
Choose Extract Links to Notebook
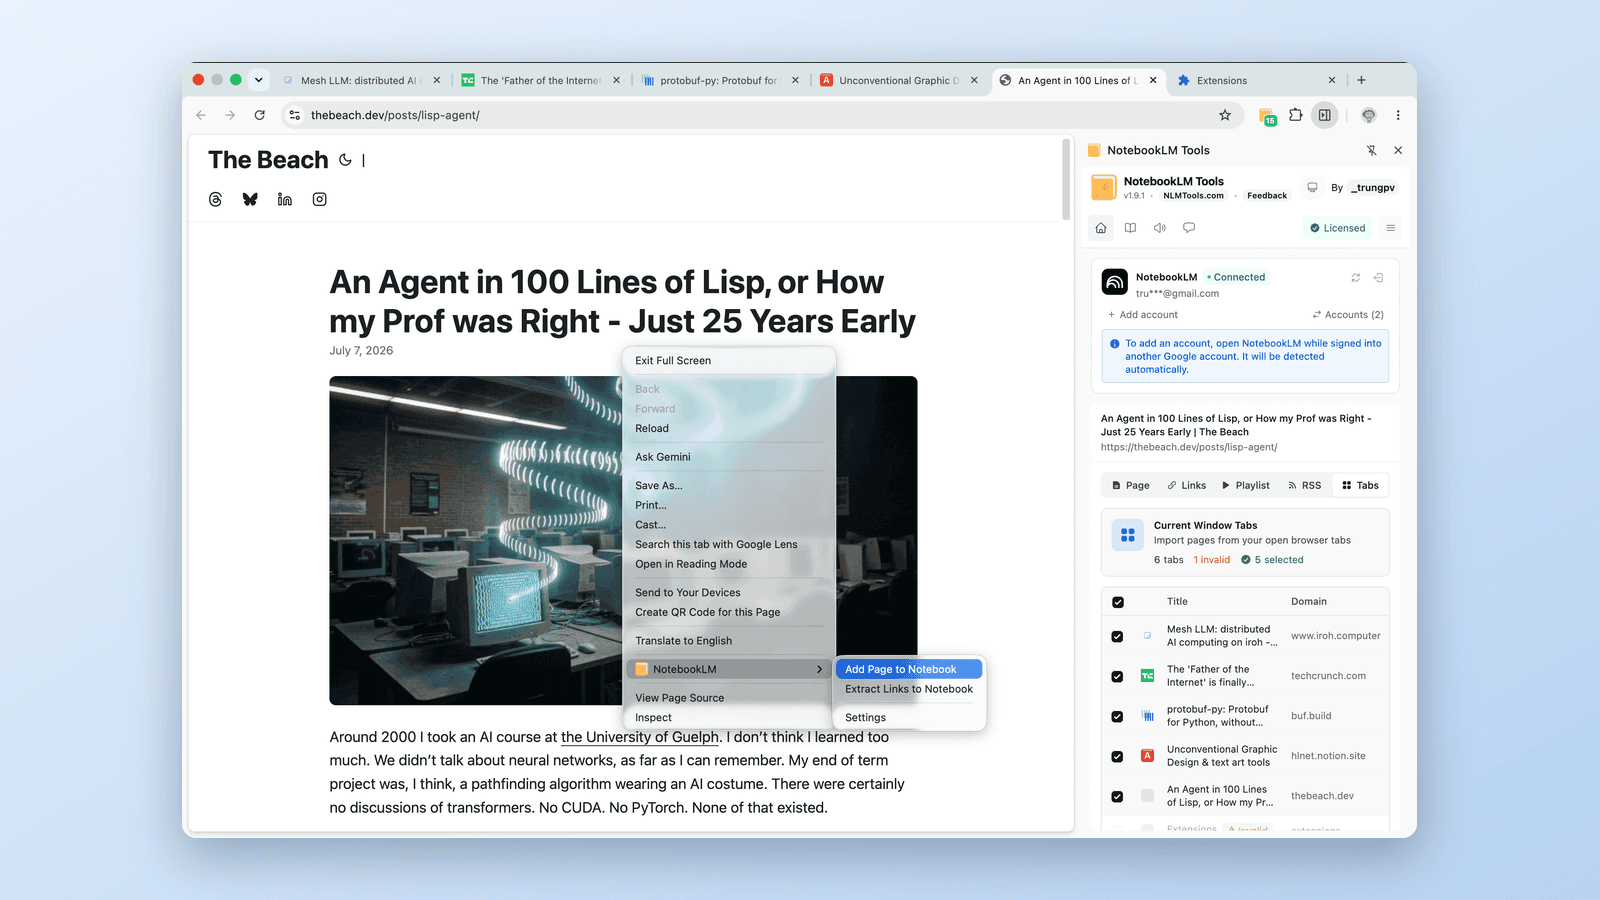909,689
